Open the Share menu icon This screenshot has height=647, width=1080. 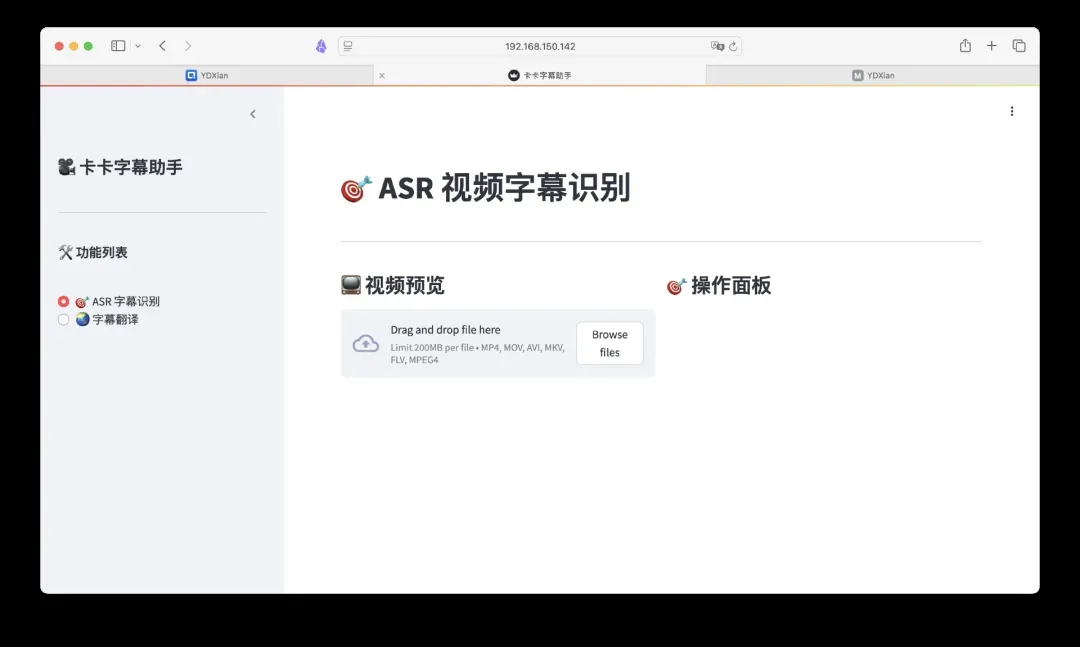tap(965, 46)
